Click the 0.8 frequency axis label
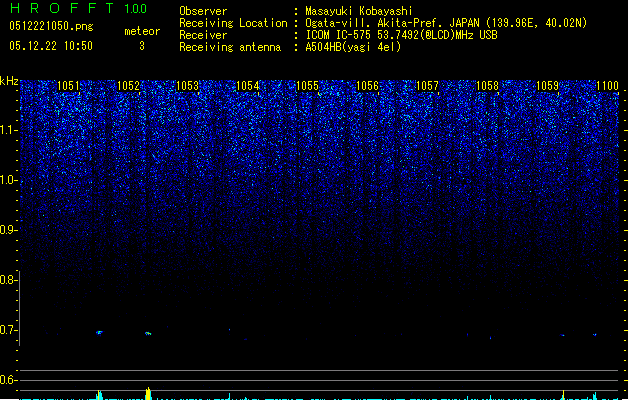 8,280
